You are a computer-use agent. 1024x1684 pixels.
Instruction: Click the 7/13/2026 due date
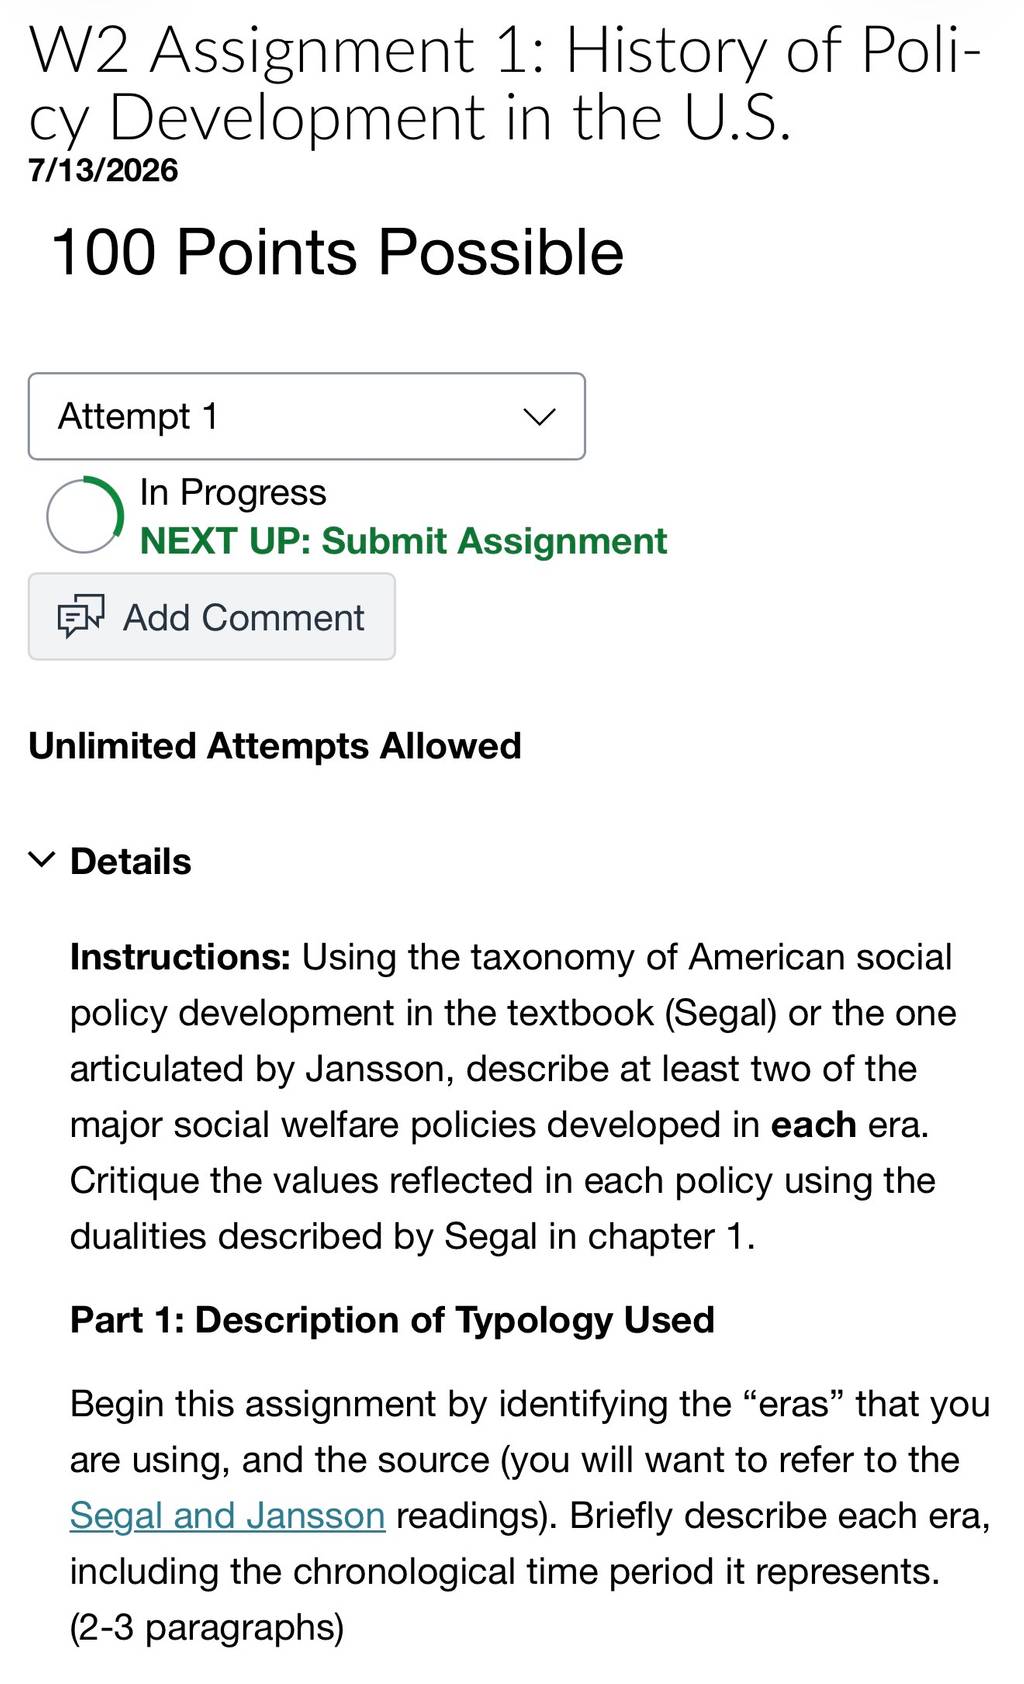103,170
